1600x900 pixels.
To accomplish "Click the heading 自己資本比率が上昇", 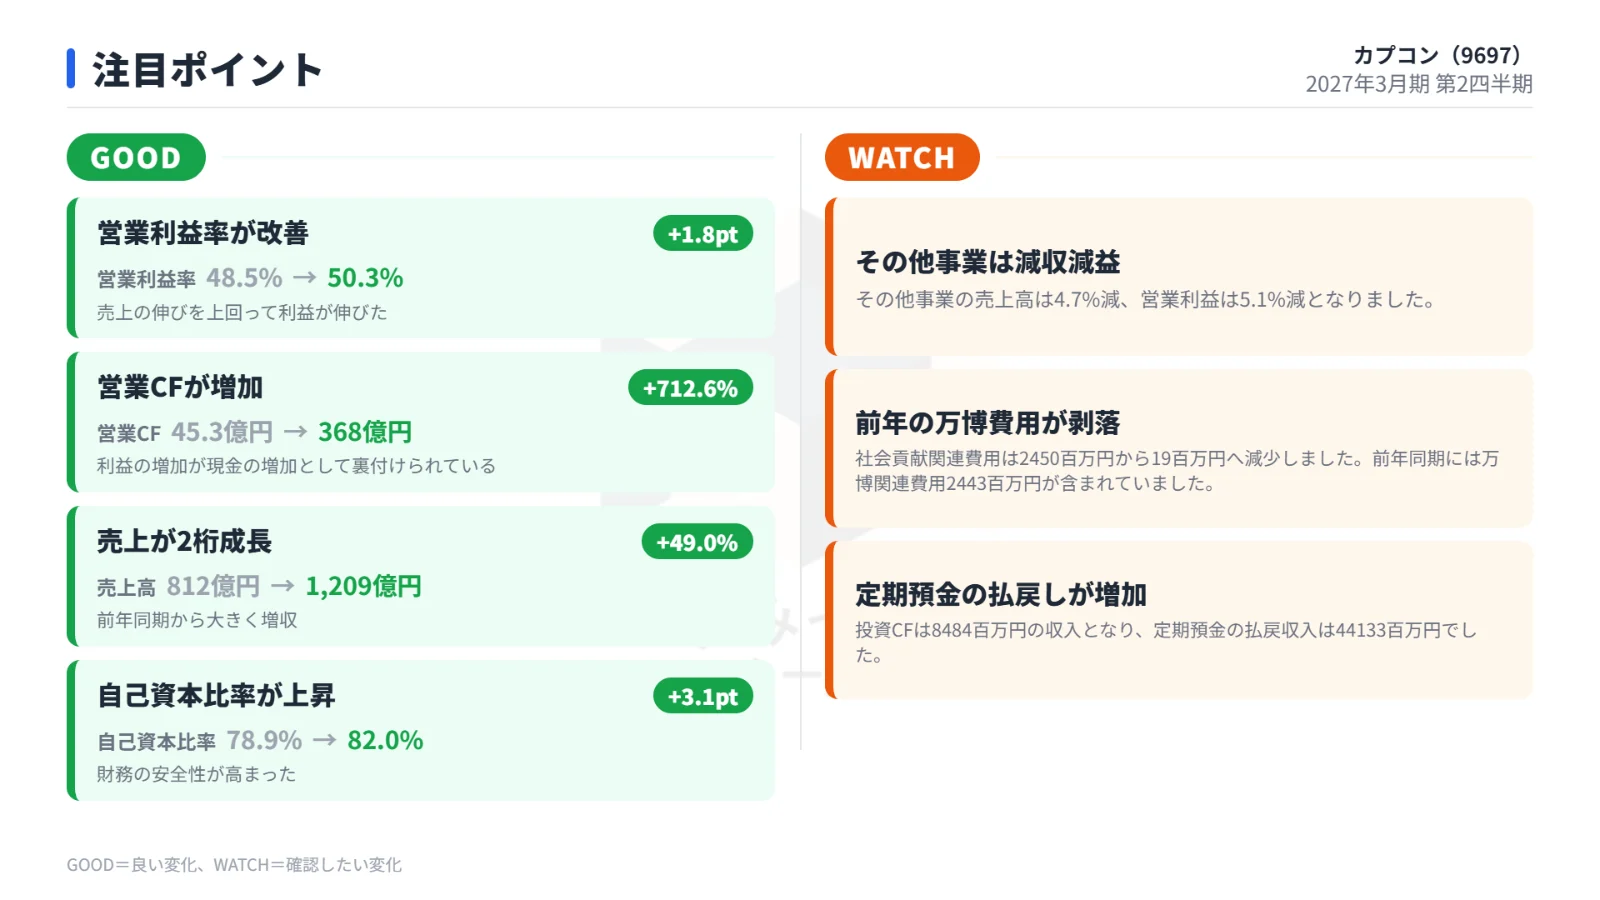I will [216, 695].
